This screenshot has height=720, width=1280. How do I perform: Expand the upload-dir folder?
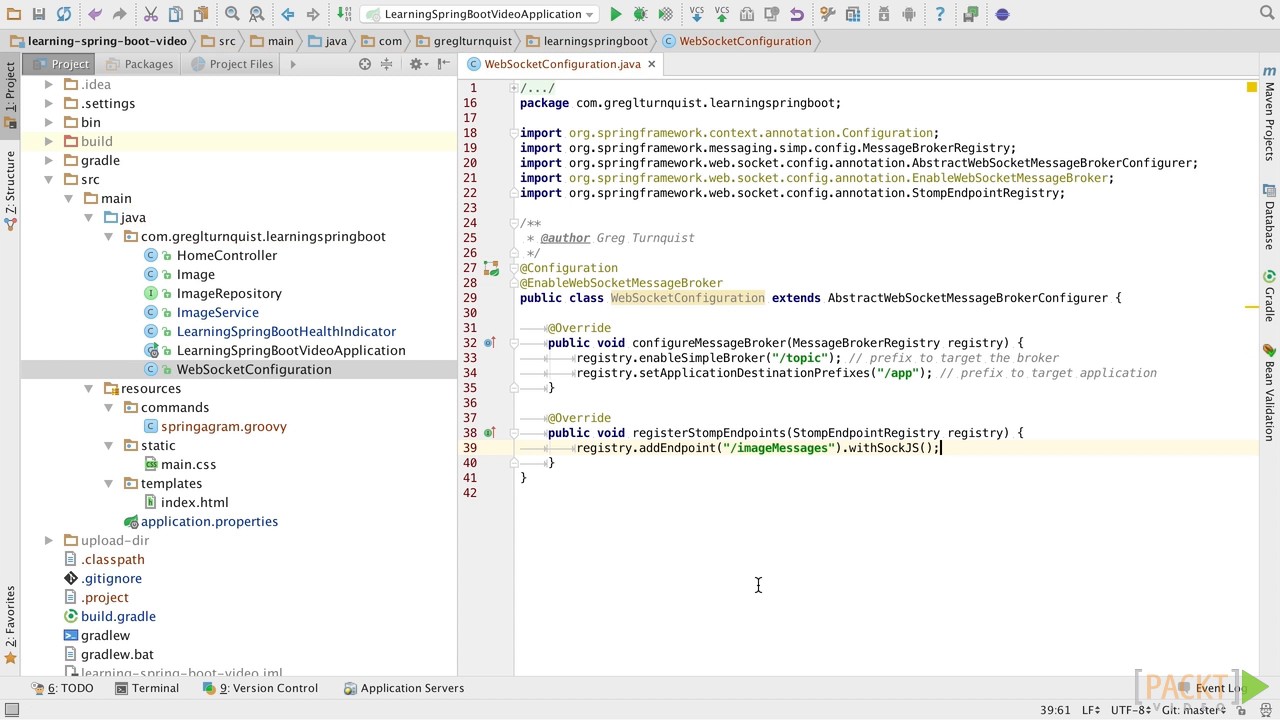[x=49, y=541]
